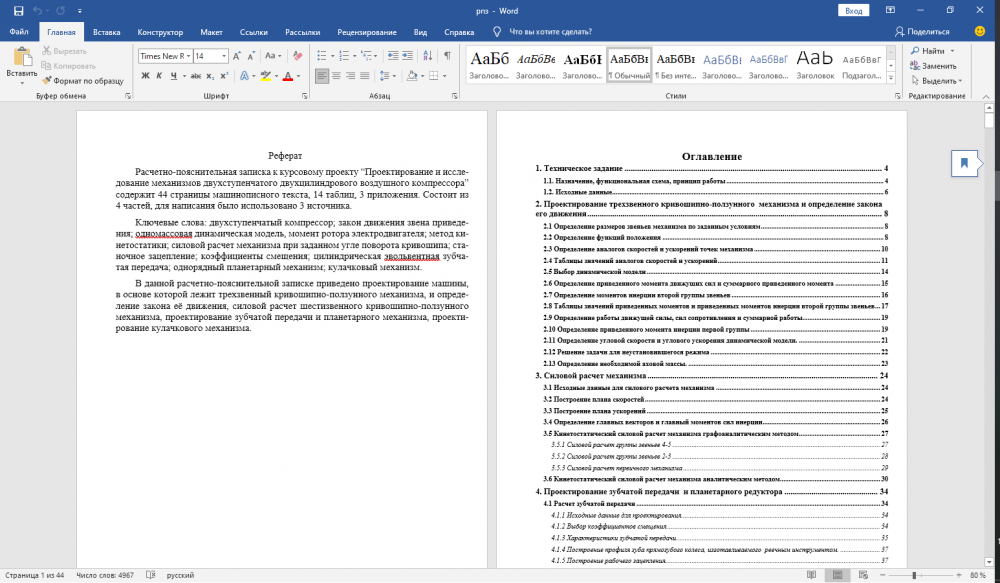Share the document via Поделиться
Image resolution: width=1000 pixels, height=583 pixels.
click(x=922, y=31)
